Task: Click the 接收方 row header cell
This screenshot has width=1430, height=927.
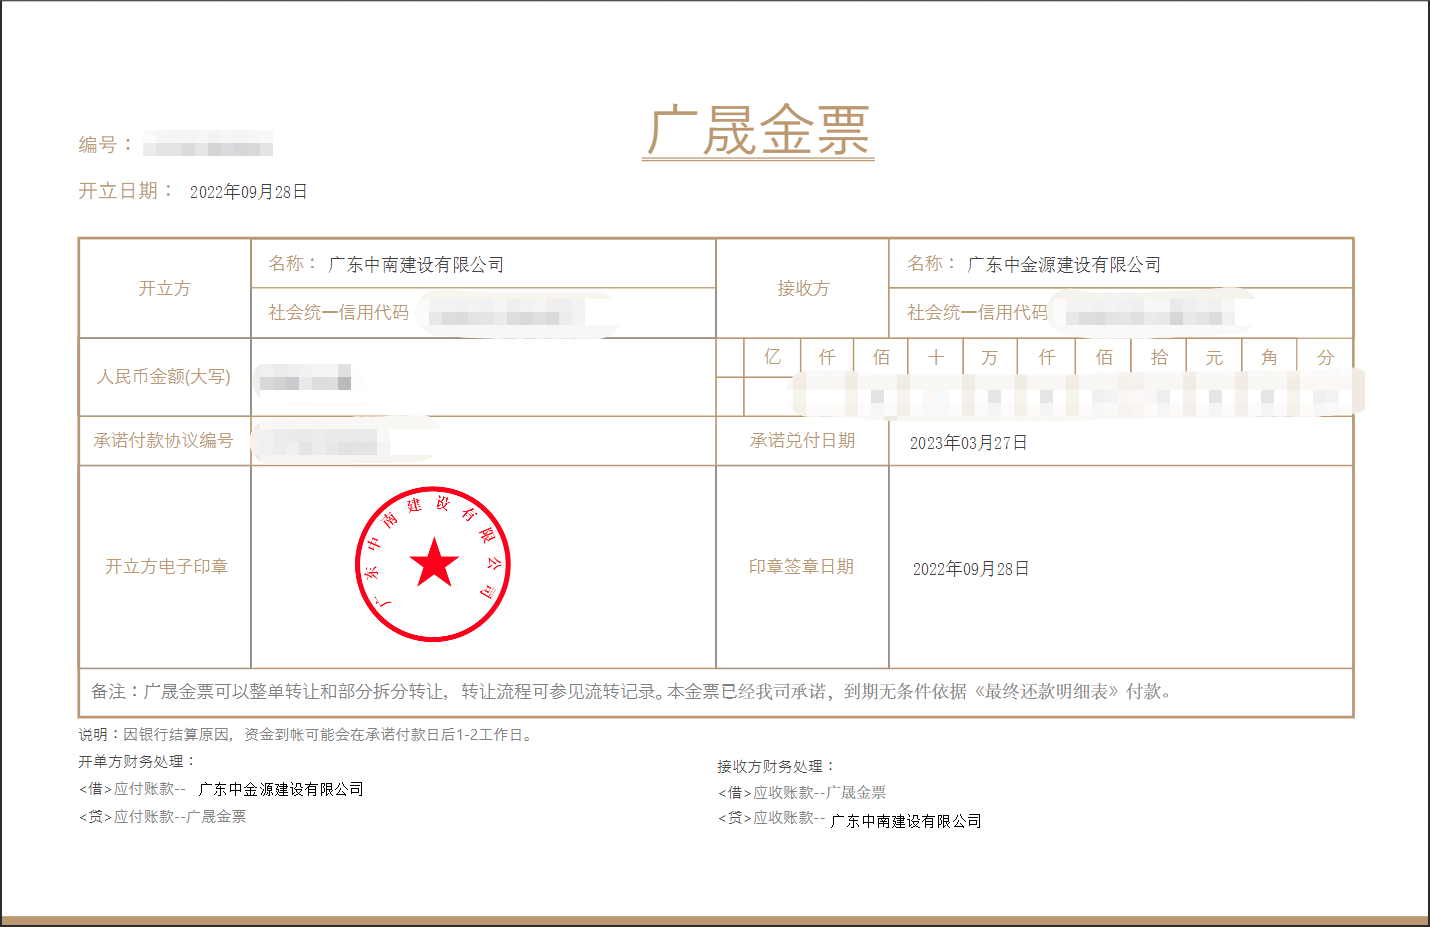Action: pos(803,289)
